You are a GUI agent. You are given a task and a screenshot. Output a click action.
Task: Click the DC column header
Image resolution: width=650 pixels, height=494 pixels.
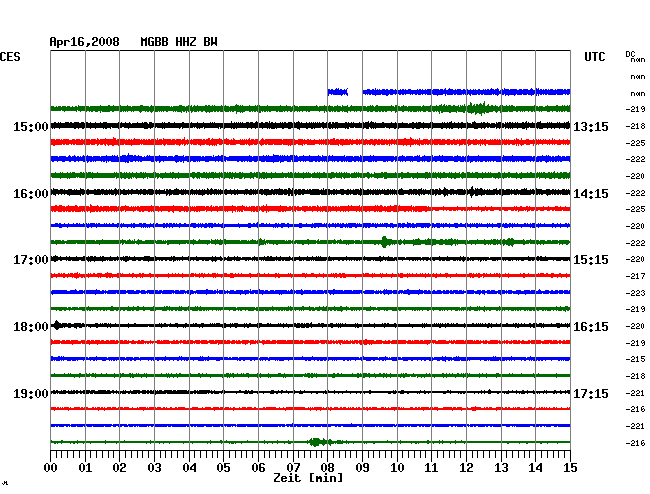tap(630, 54)
